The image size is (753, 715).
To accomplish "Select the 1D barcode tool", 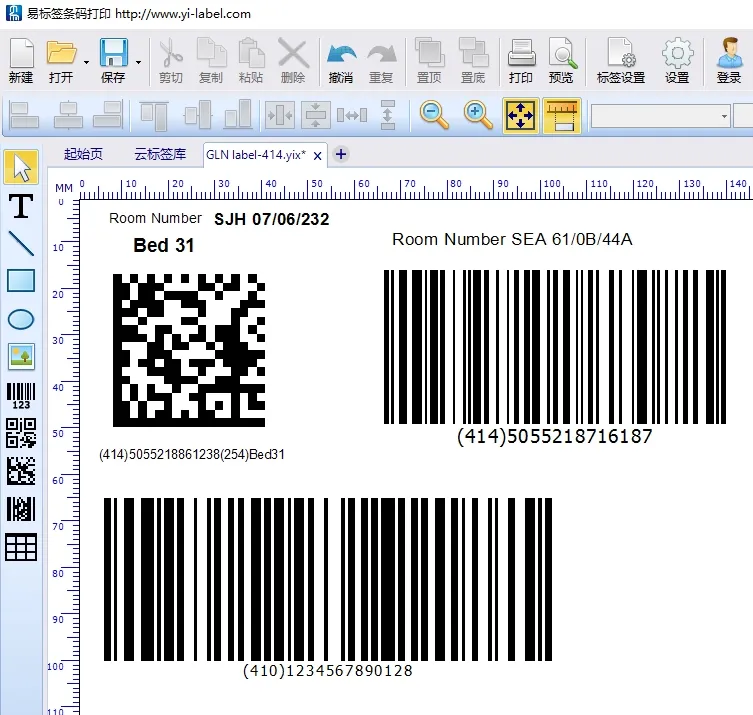I will (21, 395).
